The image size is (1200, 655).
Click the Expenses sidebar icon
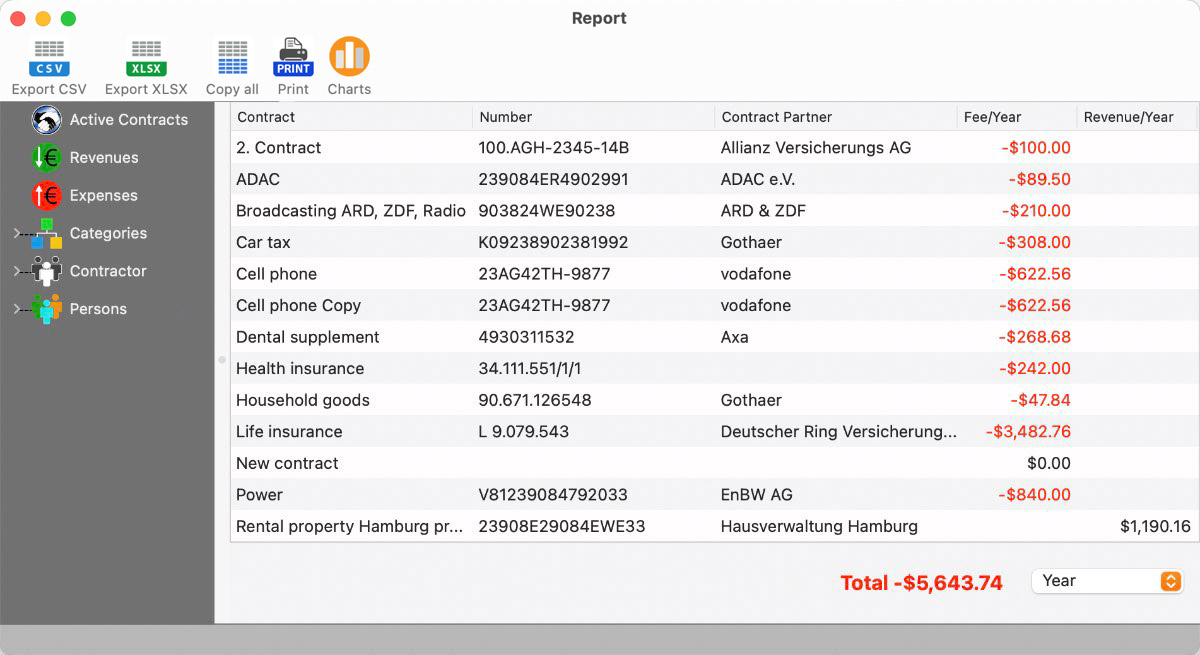[x=47, y=196]
